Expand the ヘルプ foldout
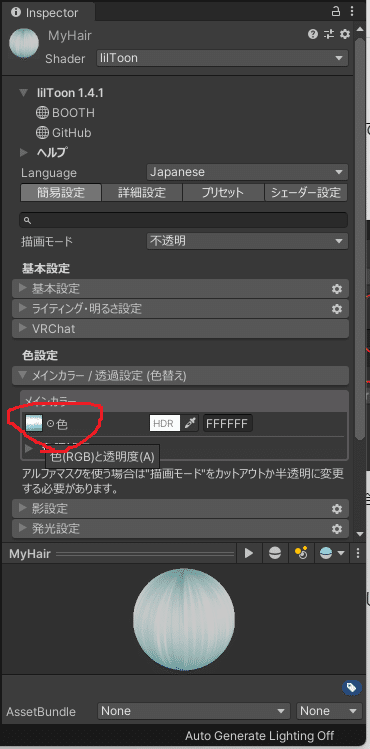This screenshot has height=749, width=370. [x=24, y=152]
